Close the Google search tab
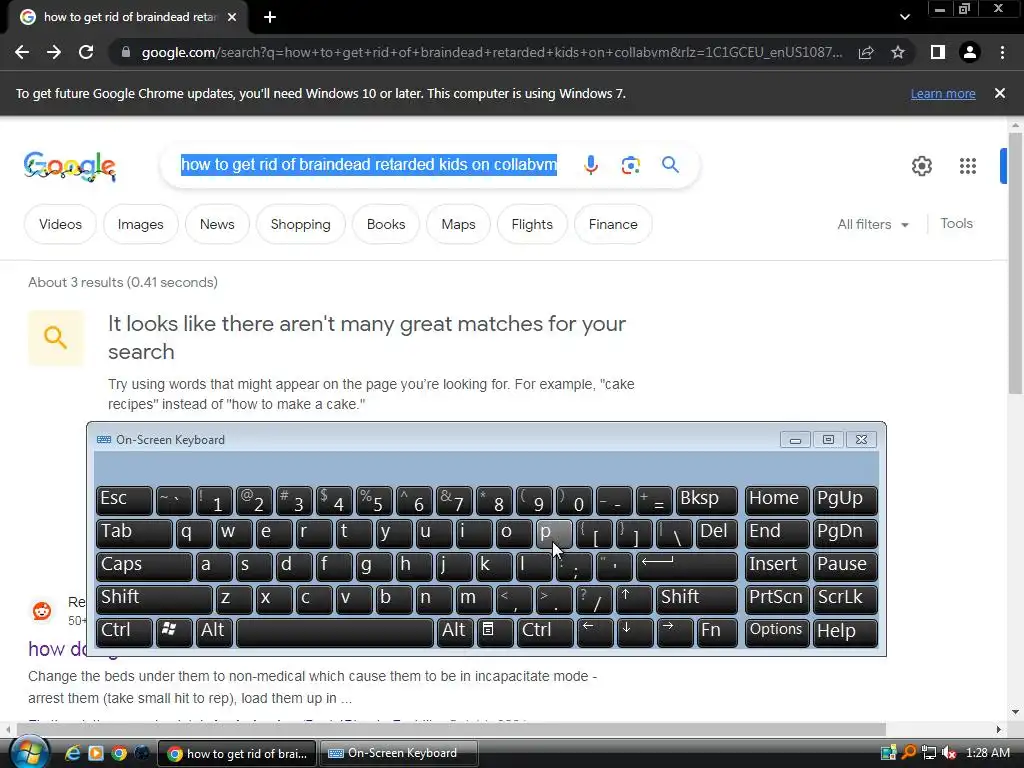Image resolution: width=1024 pixels, height=768 pixels. click(232, 18)
